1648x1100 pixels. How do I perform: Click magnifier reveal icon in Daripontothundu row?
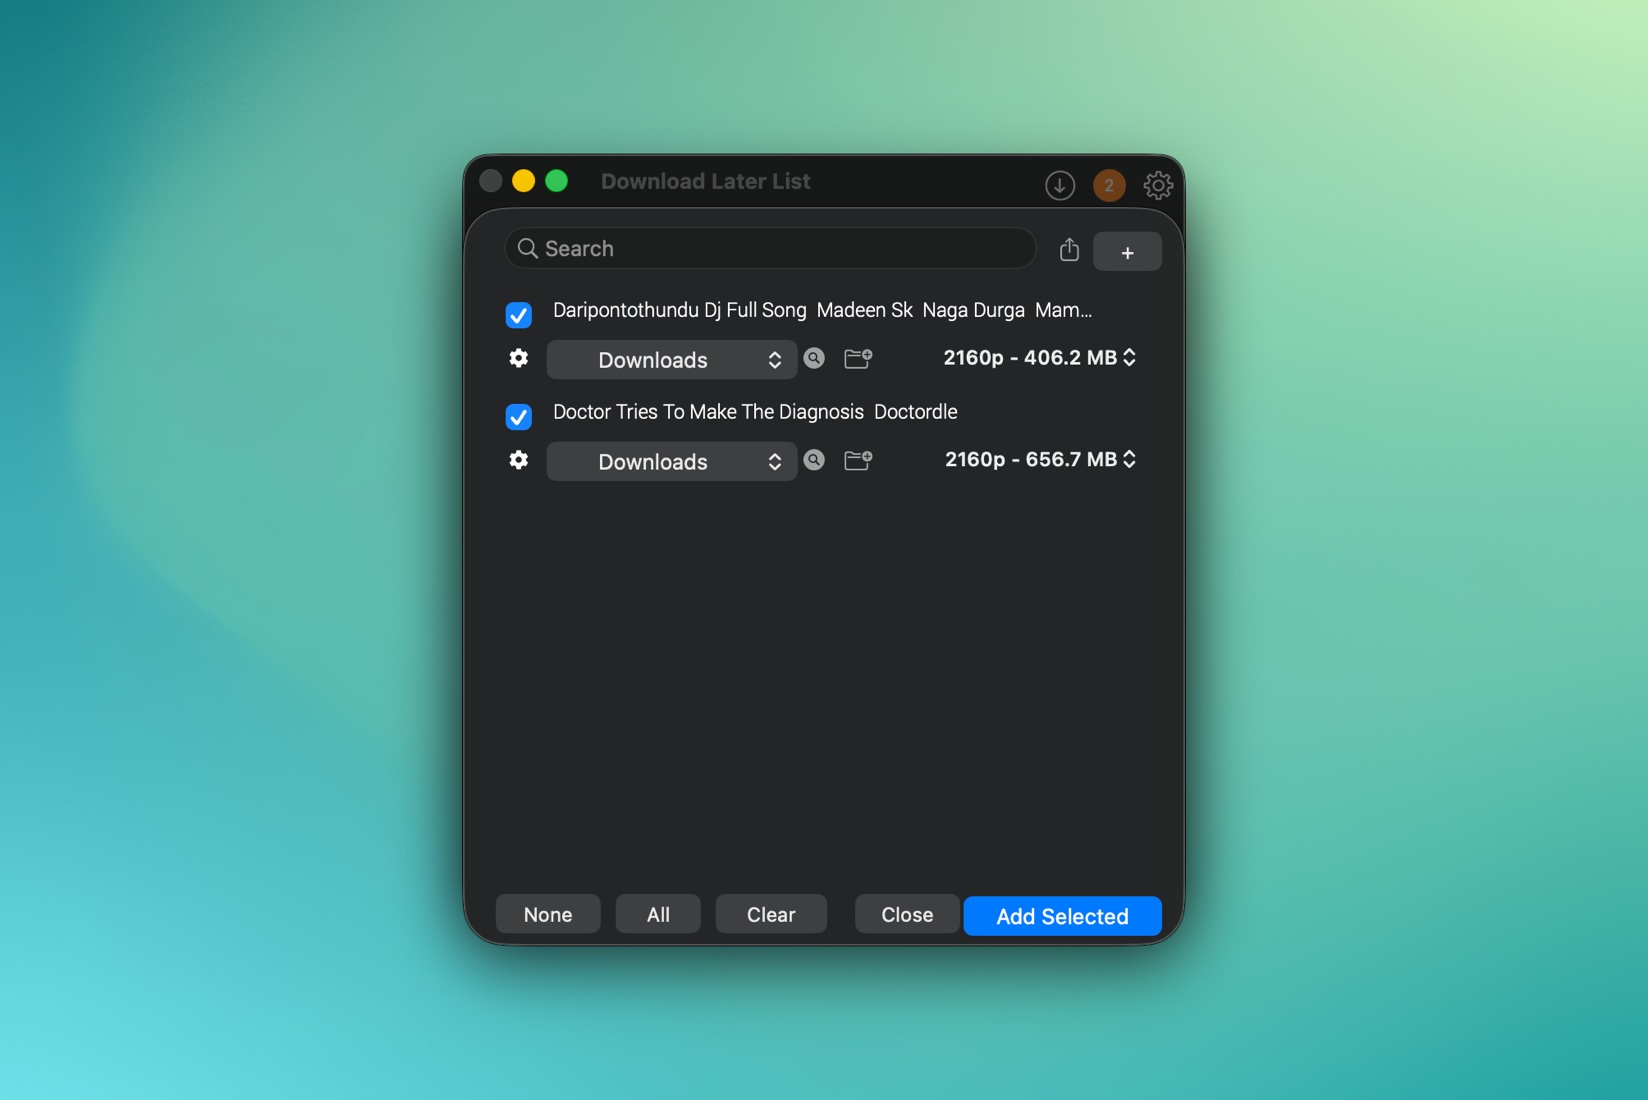[x=814, y=358]
